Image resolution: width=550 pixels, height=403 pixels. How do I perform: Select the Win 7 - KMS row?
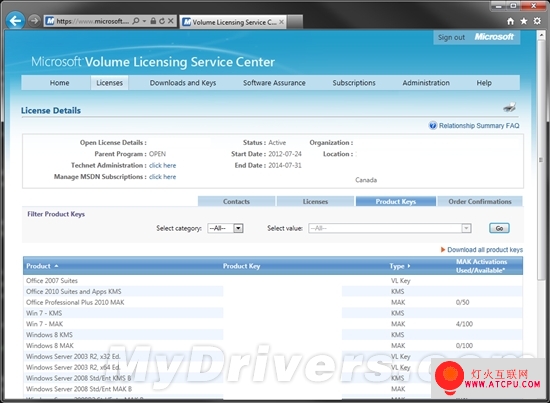pyautogui.click(x=273, y=313)
